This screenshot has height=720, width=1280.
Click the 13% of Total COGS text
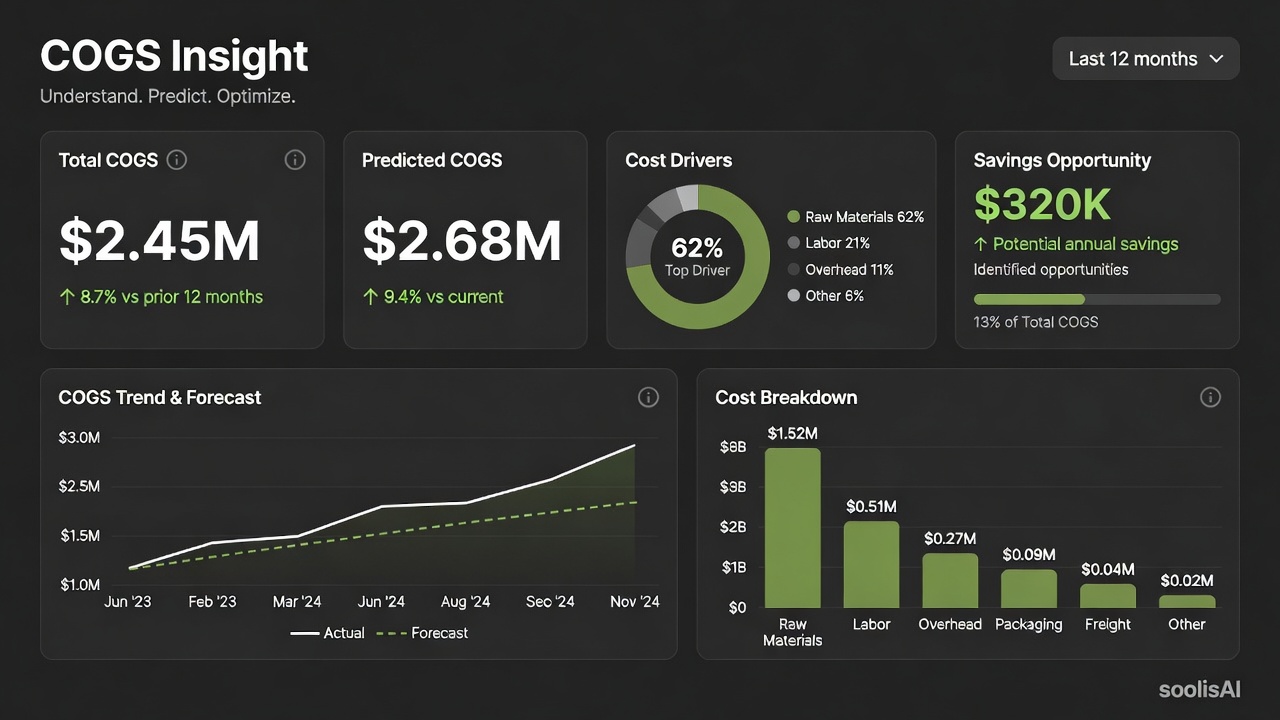coord(1036,322)
